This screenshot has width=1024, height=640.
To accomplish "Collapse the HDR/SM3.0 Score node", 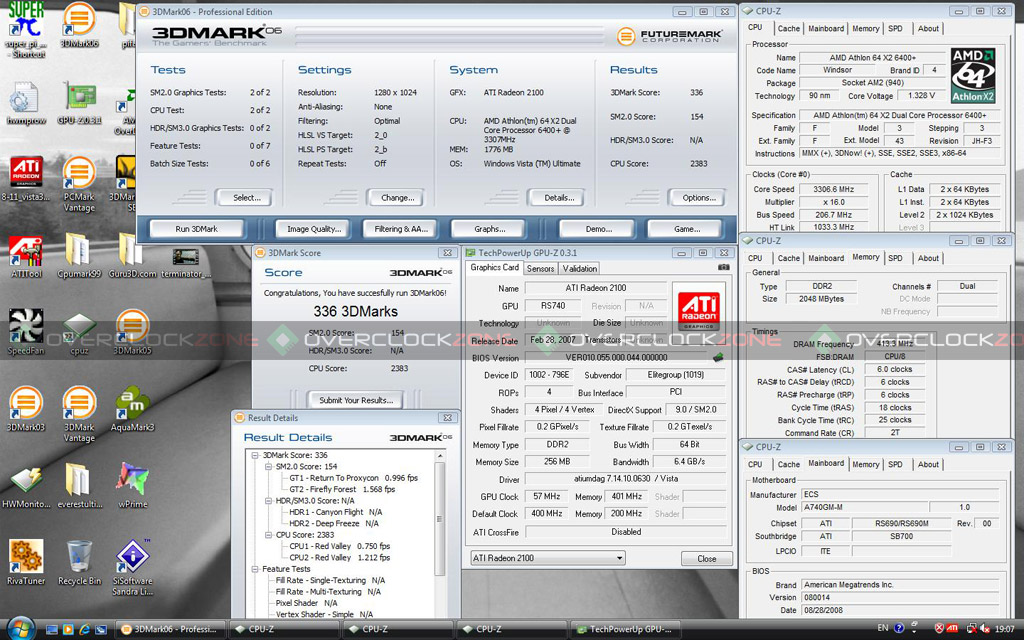I will [x=268, y=501].
